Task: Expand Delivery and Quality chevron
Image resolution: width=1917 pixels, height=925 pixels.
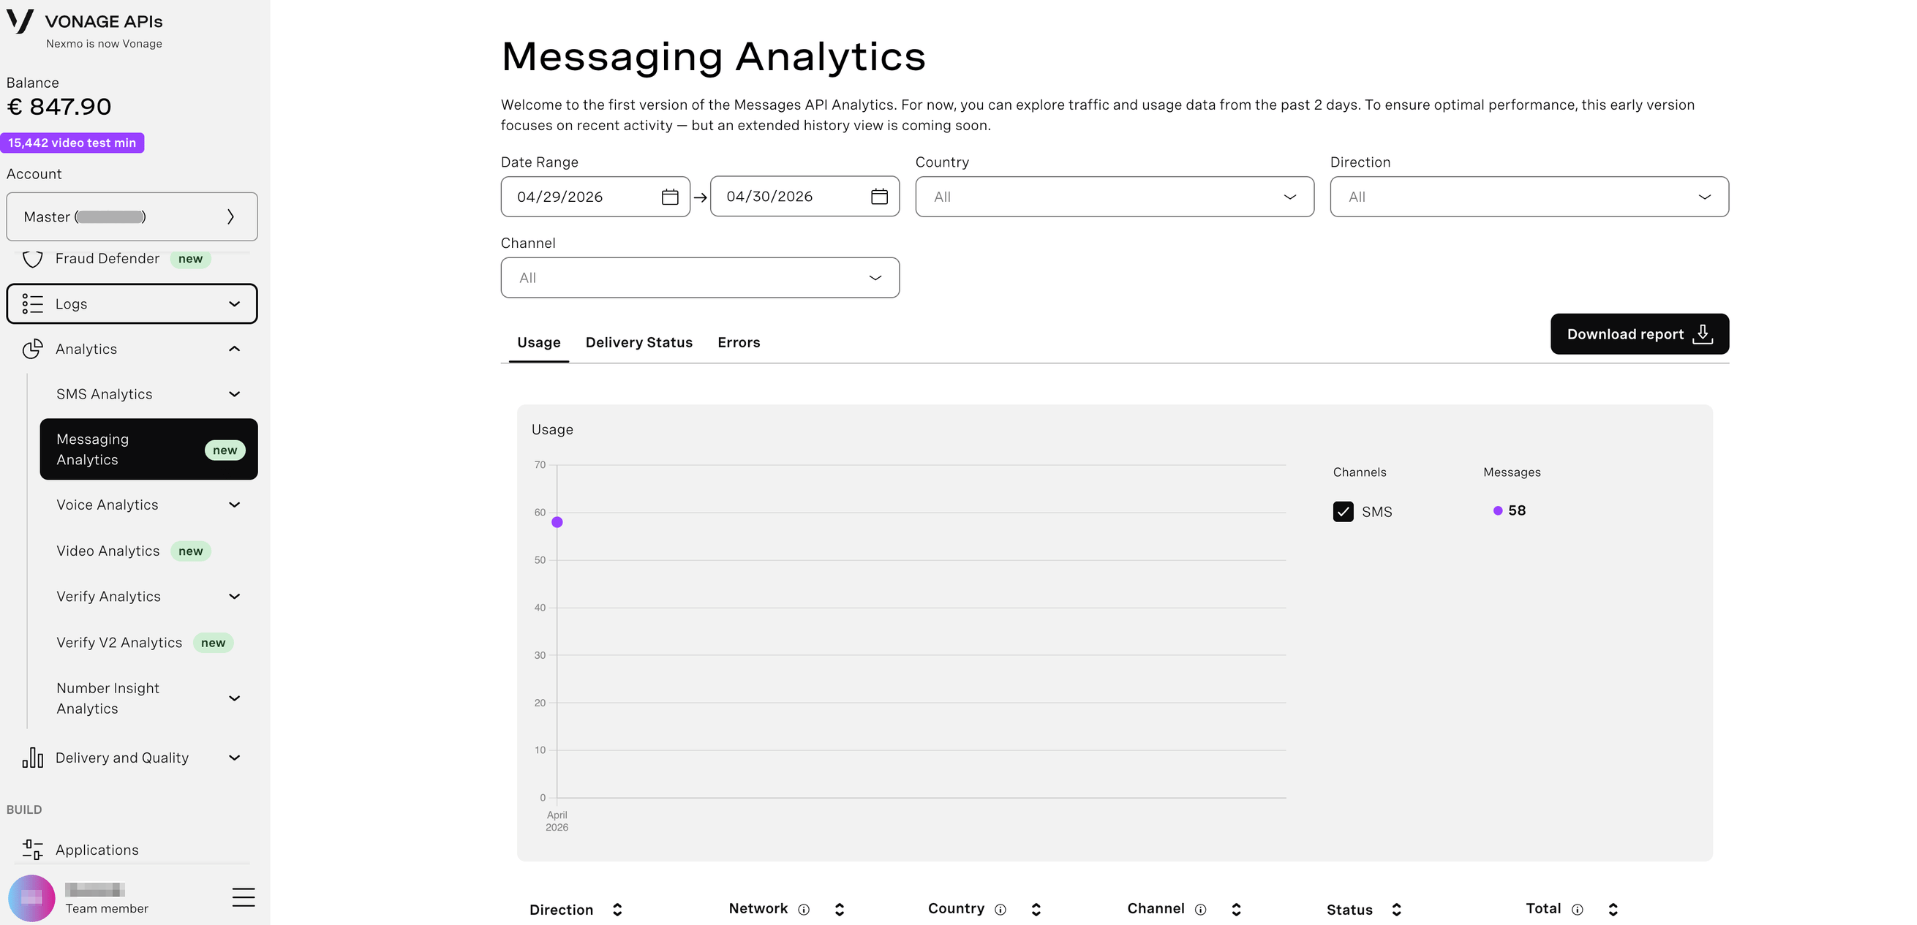Action: click(234, 758)
